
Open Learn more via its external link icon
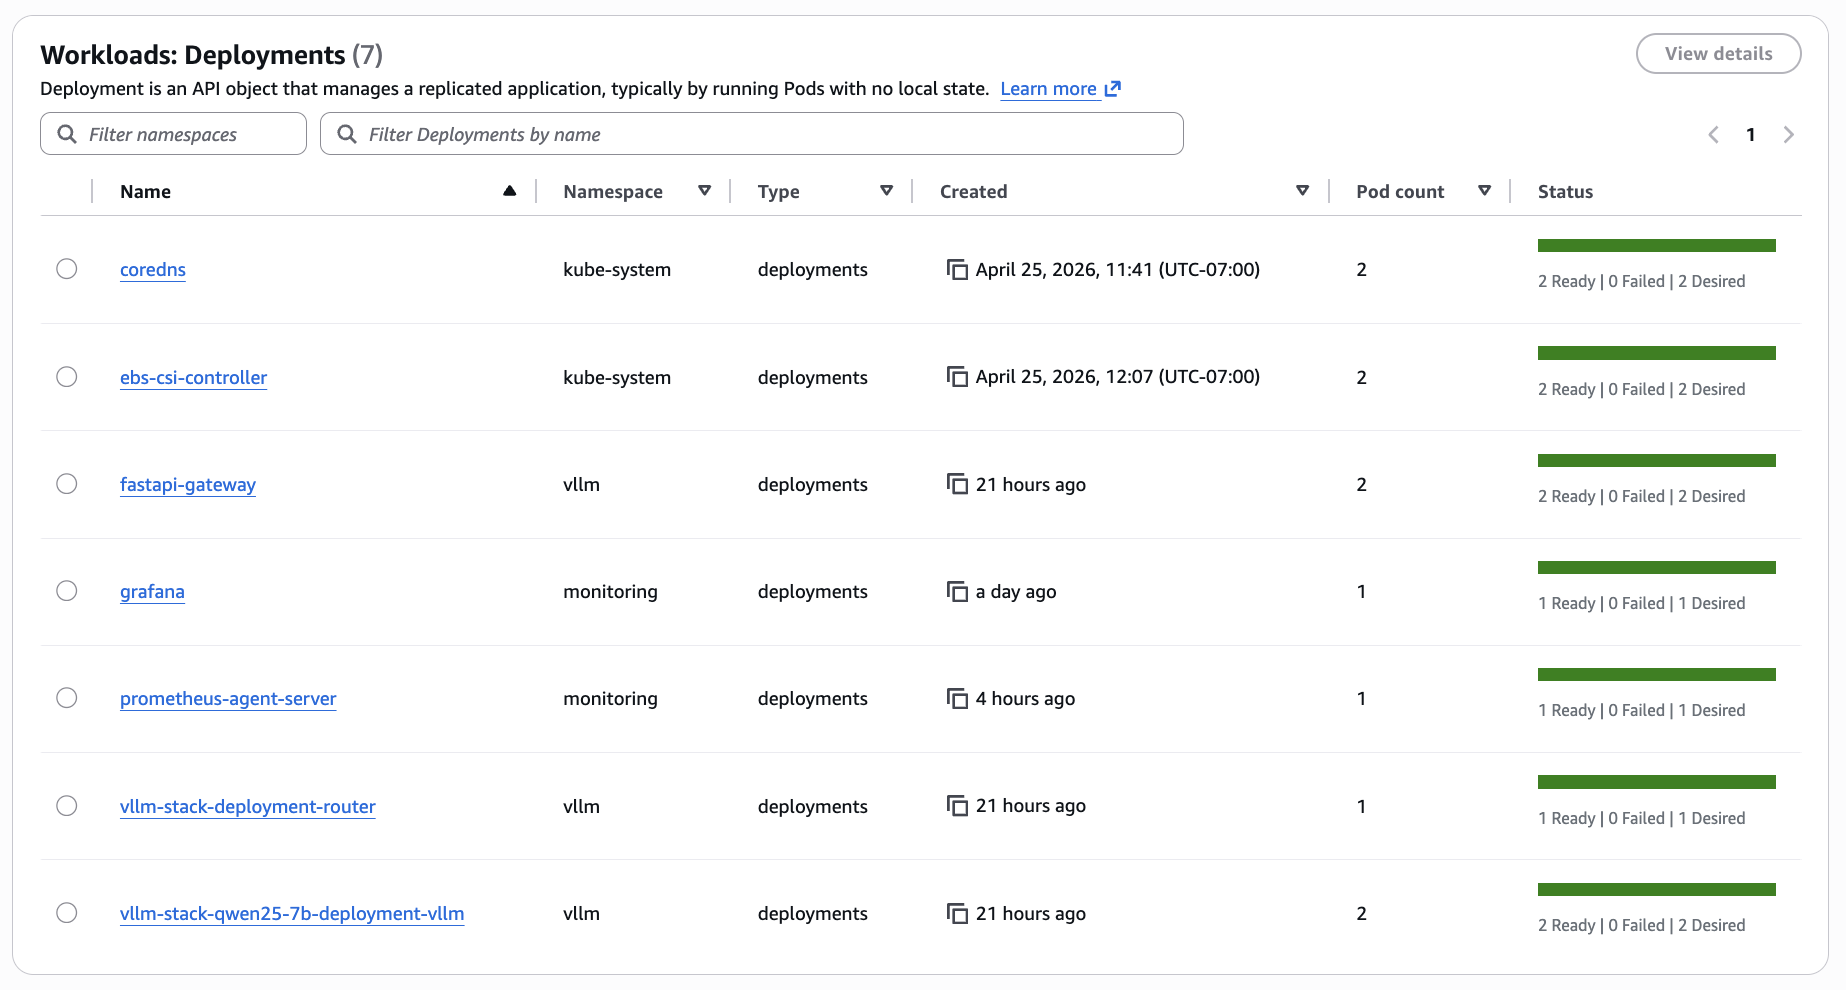click(x=1113, y=89)
